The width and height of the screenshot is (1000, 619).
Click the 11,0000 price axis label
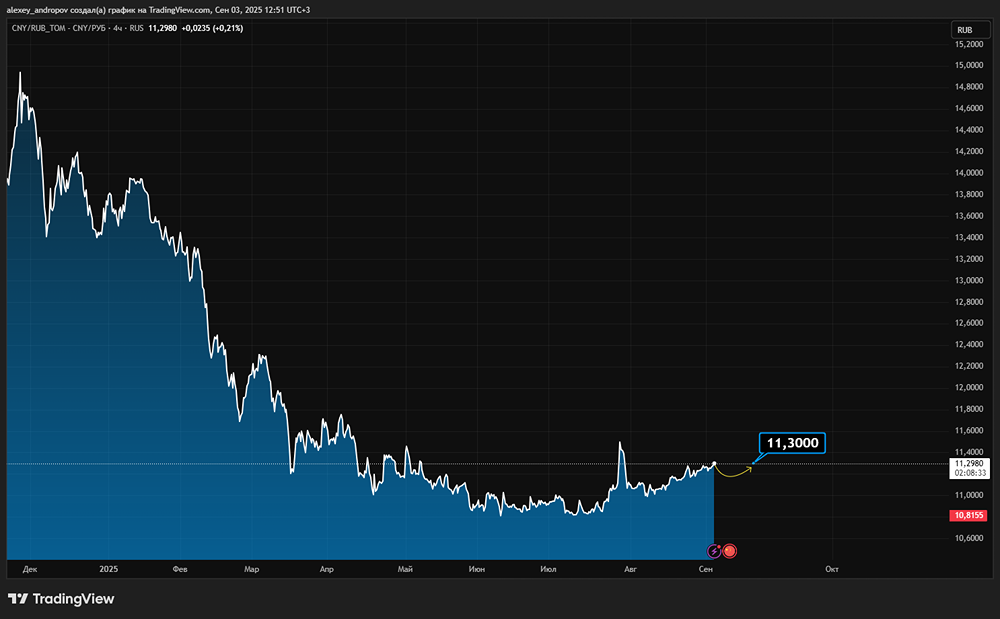click(969, 495)
